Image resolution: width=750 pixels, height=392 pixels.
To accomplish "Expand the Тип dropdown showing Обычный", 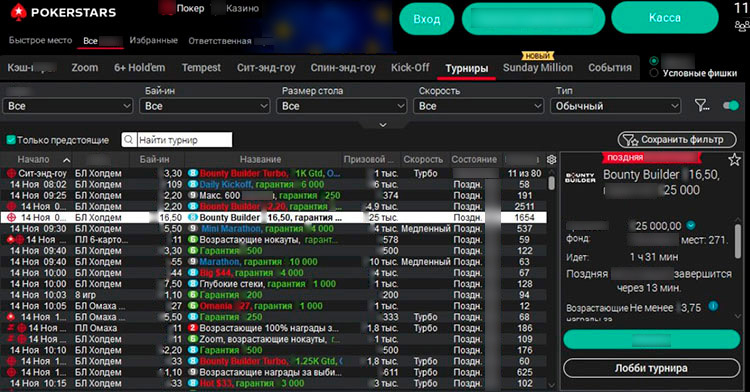I will pos(615,106).
